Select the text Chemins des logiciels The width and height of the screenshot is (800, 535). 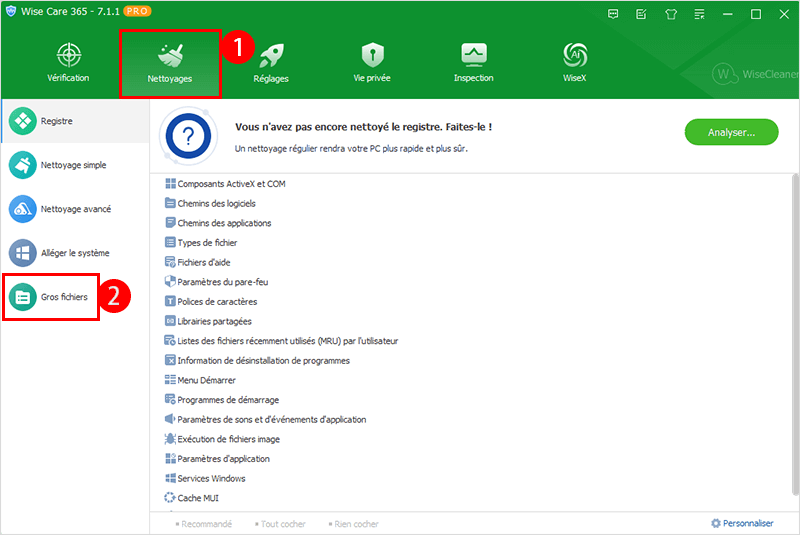(x=217, y=203)
